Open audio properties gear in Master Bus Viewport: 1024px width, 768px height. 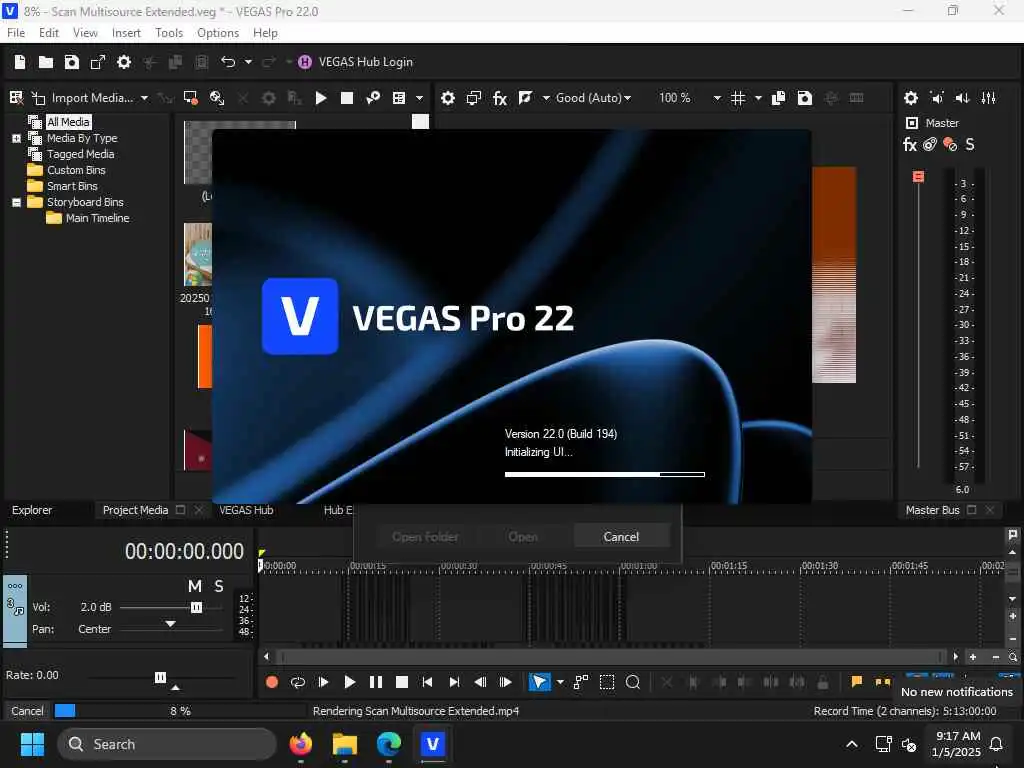click(x=911, y=98)
